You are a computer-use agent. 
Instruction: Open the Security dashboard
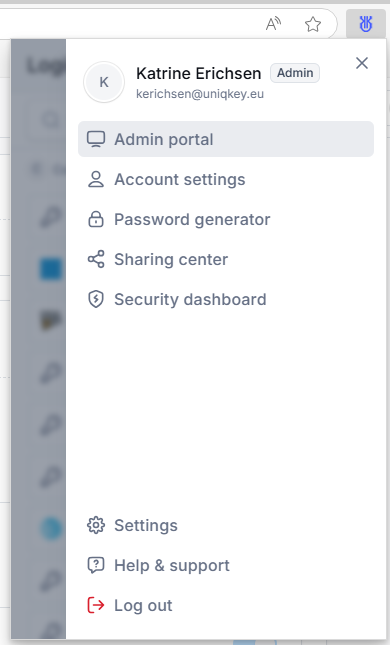pos(226,299)
